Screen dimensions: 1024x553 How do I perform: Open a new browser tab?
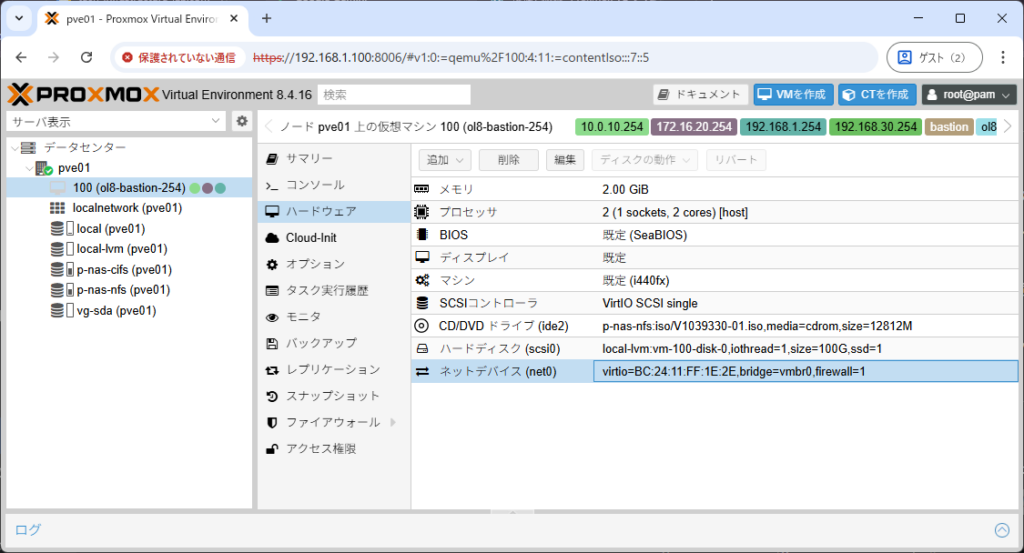pos(266,18)
